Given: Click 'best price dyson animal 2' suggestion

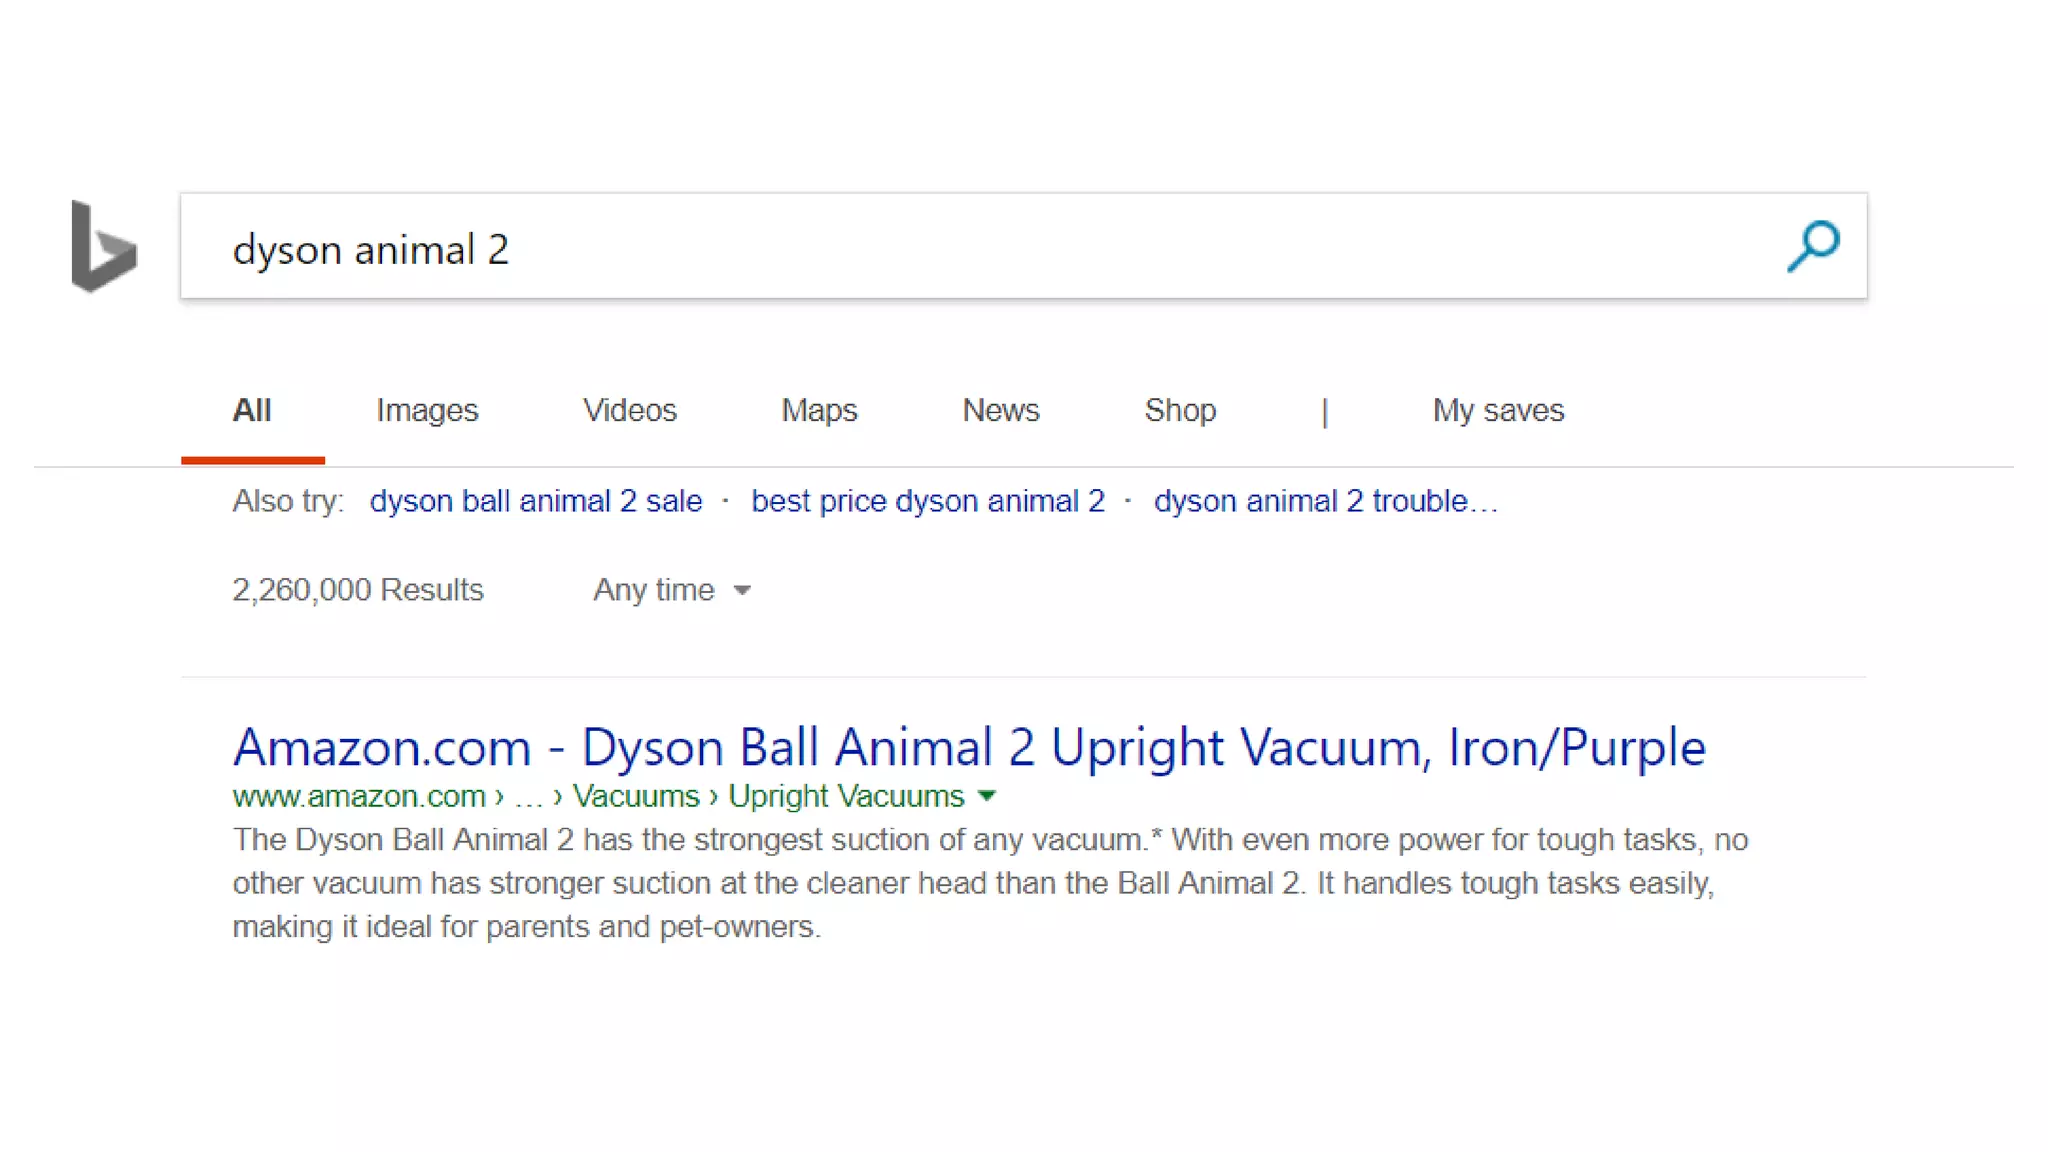Looking at the screenshot, I should click(928, 501).
